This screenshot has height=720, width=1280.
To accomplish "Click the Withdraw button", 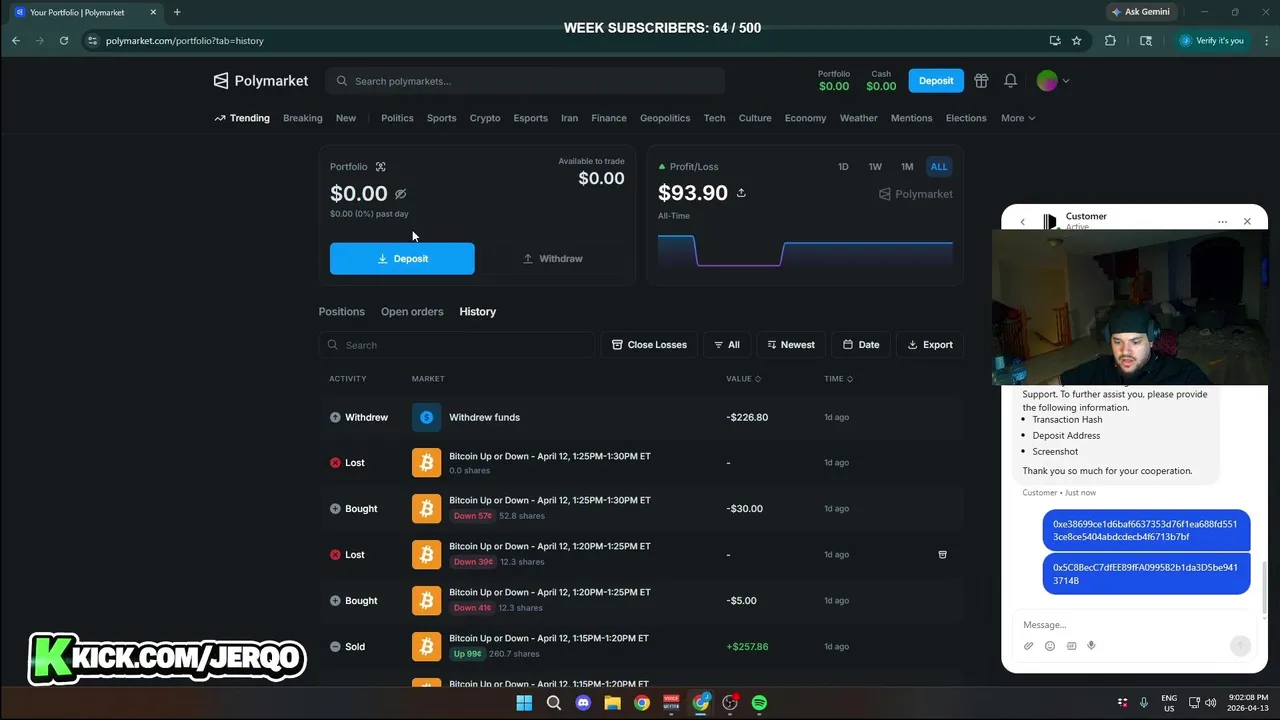I will [553, 258].
